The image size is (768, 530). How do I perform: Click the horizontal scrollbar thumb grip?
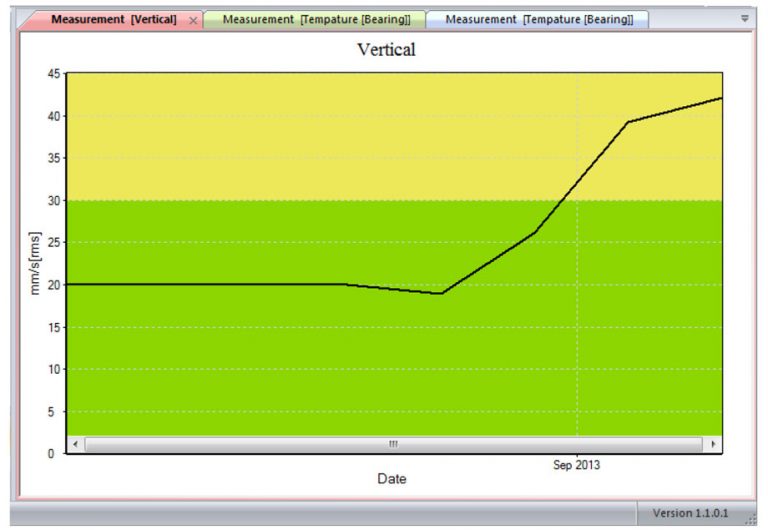(393, 443)
